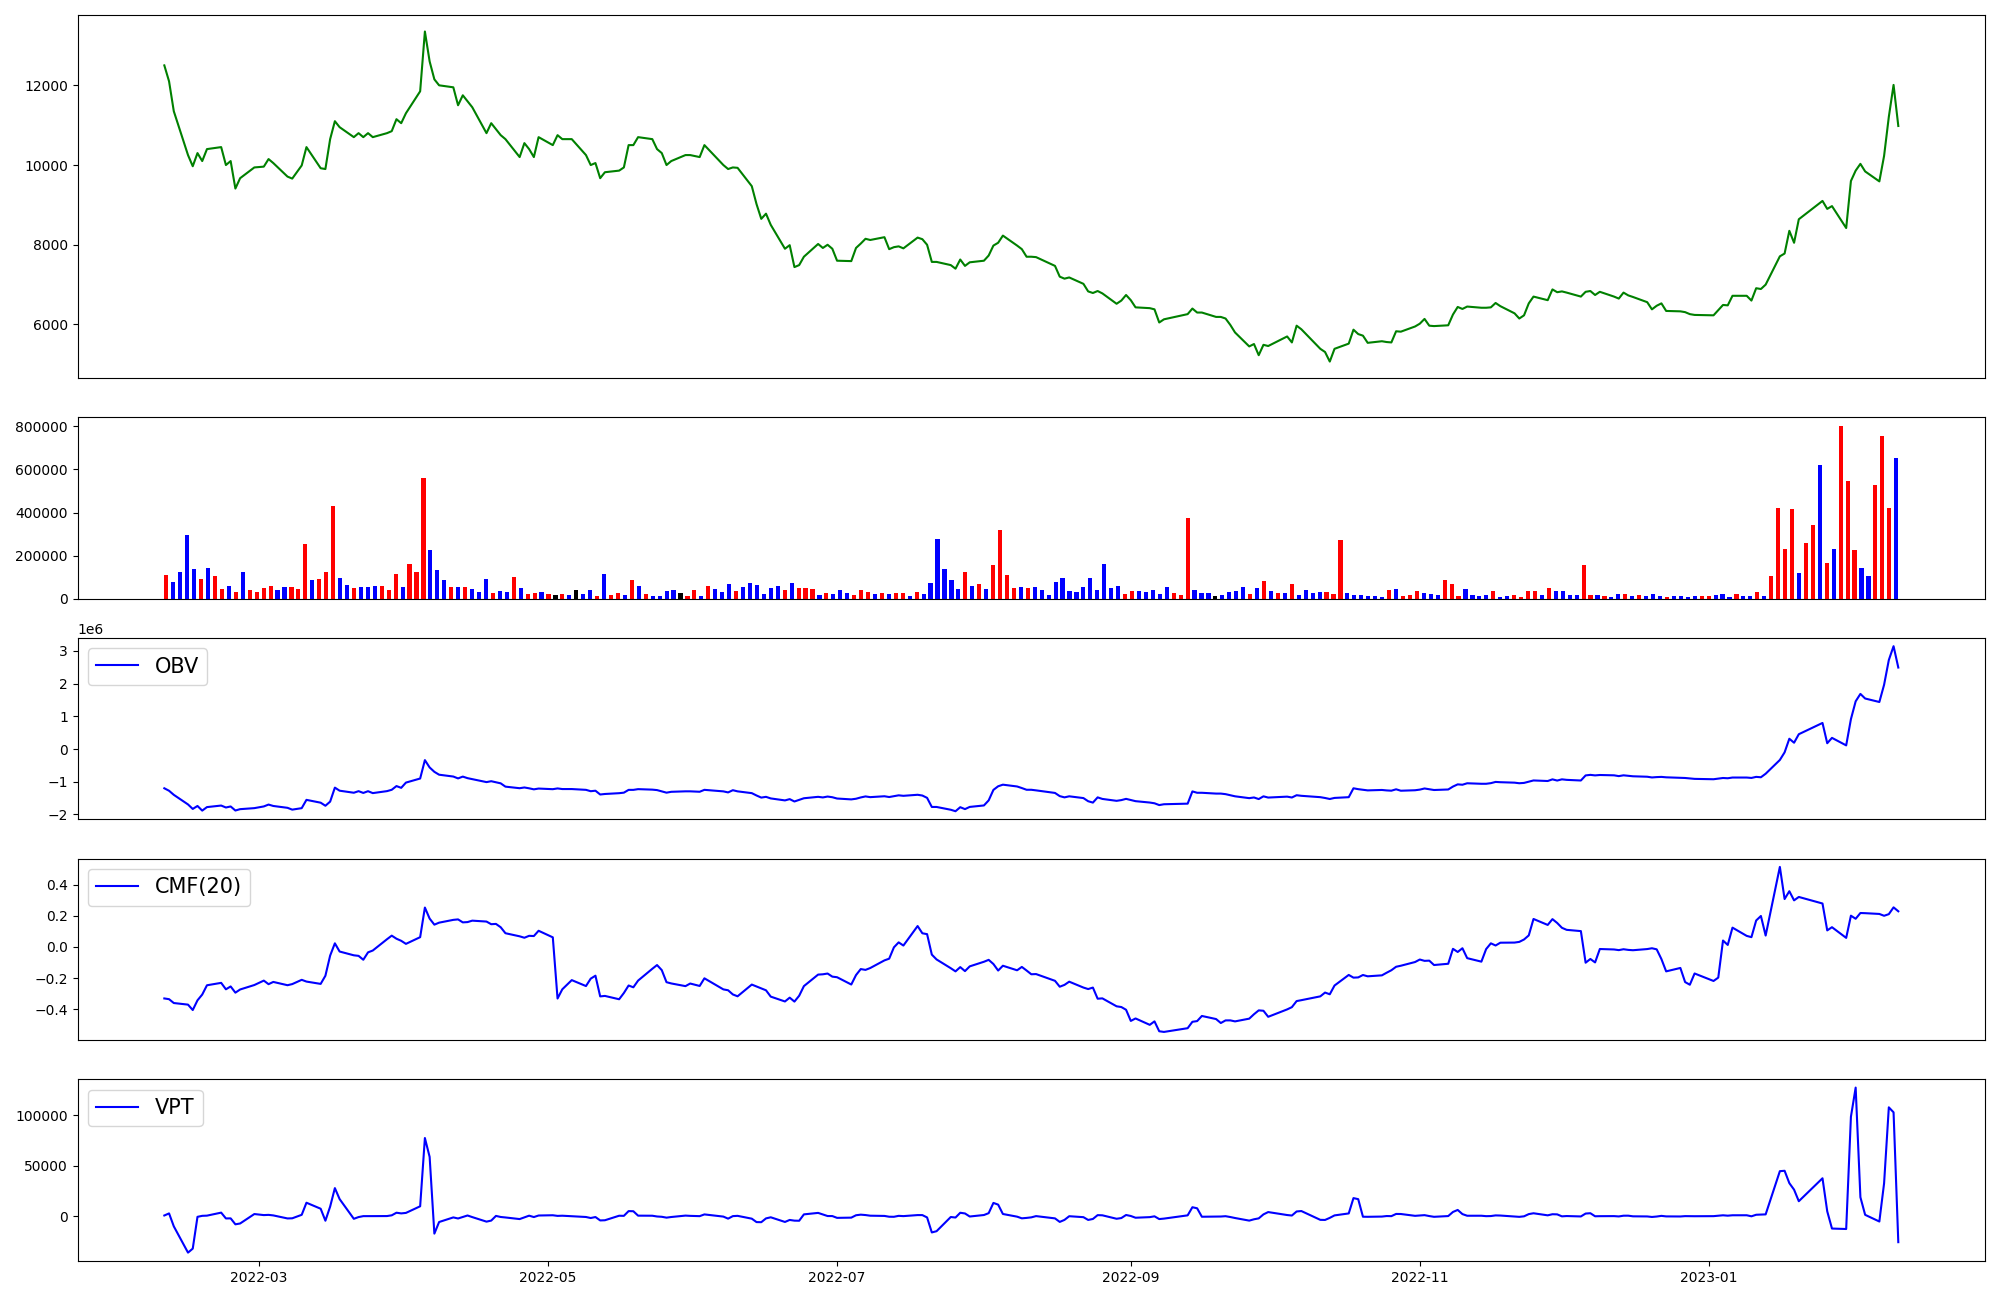2000x1300 pixels.
Task: Click the 2022-07 date tick label
Action: (x=836, y=1277)
